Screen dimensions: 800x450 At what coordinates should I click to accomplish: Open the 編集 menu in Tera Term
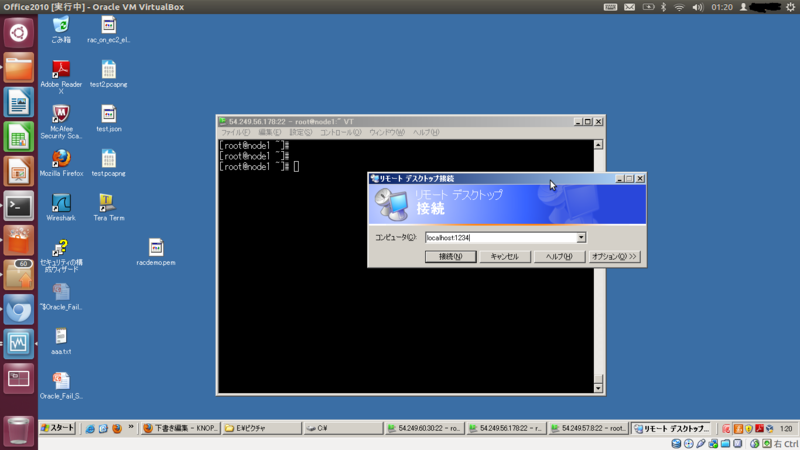tap(269, 133)
